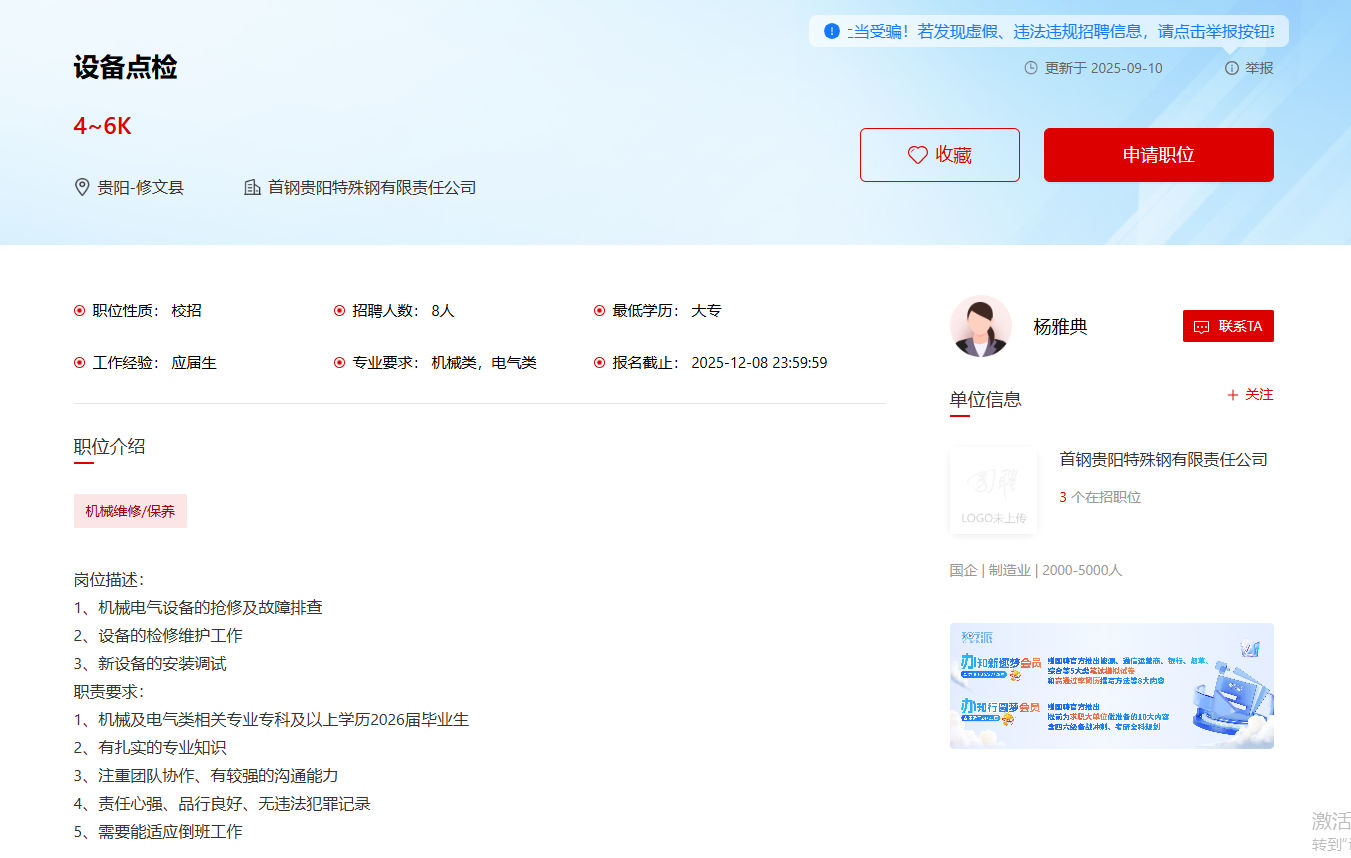The height and width of the screenshot is (858, 1351).
Task: Click the heart icon in 收藏 button
Action: [x=917, y=155]
